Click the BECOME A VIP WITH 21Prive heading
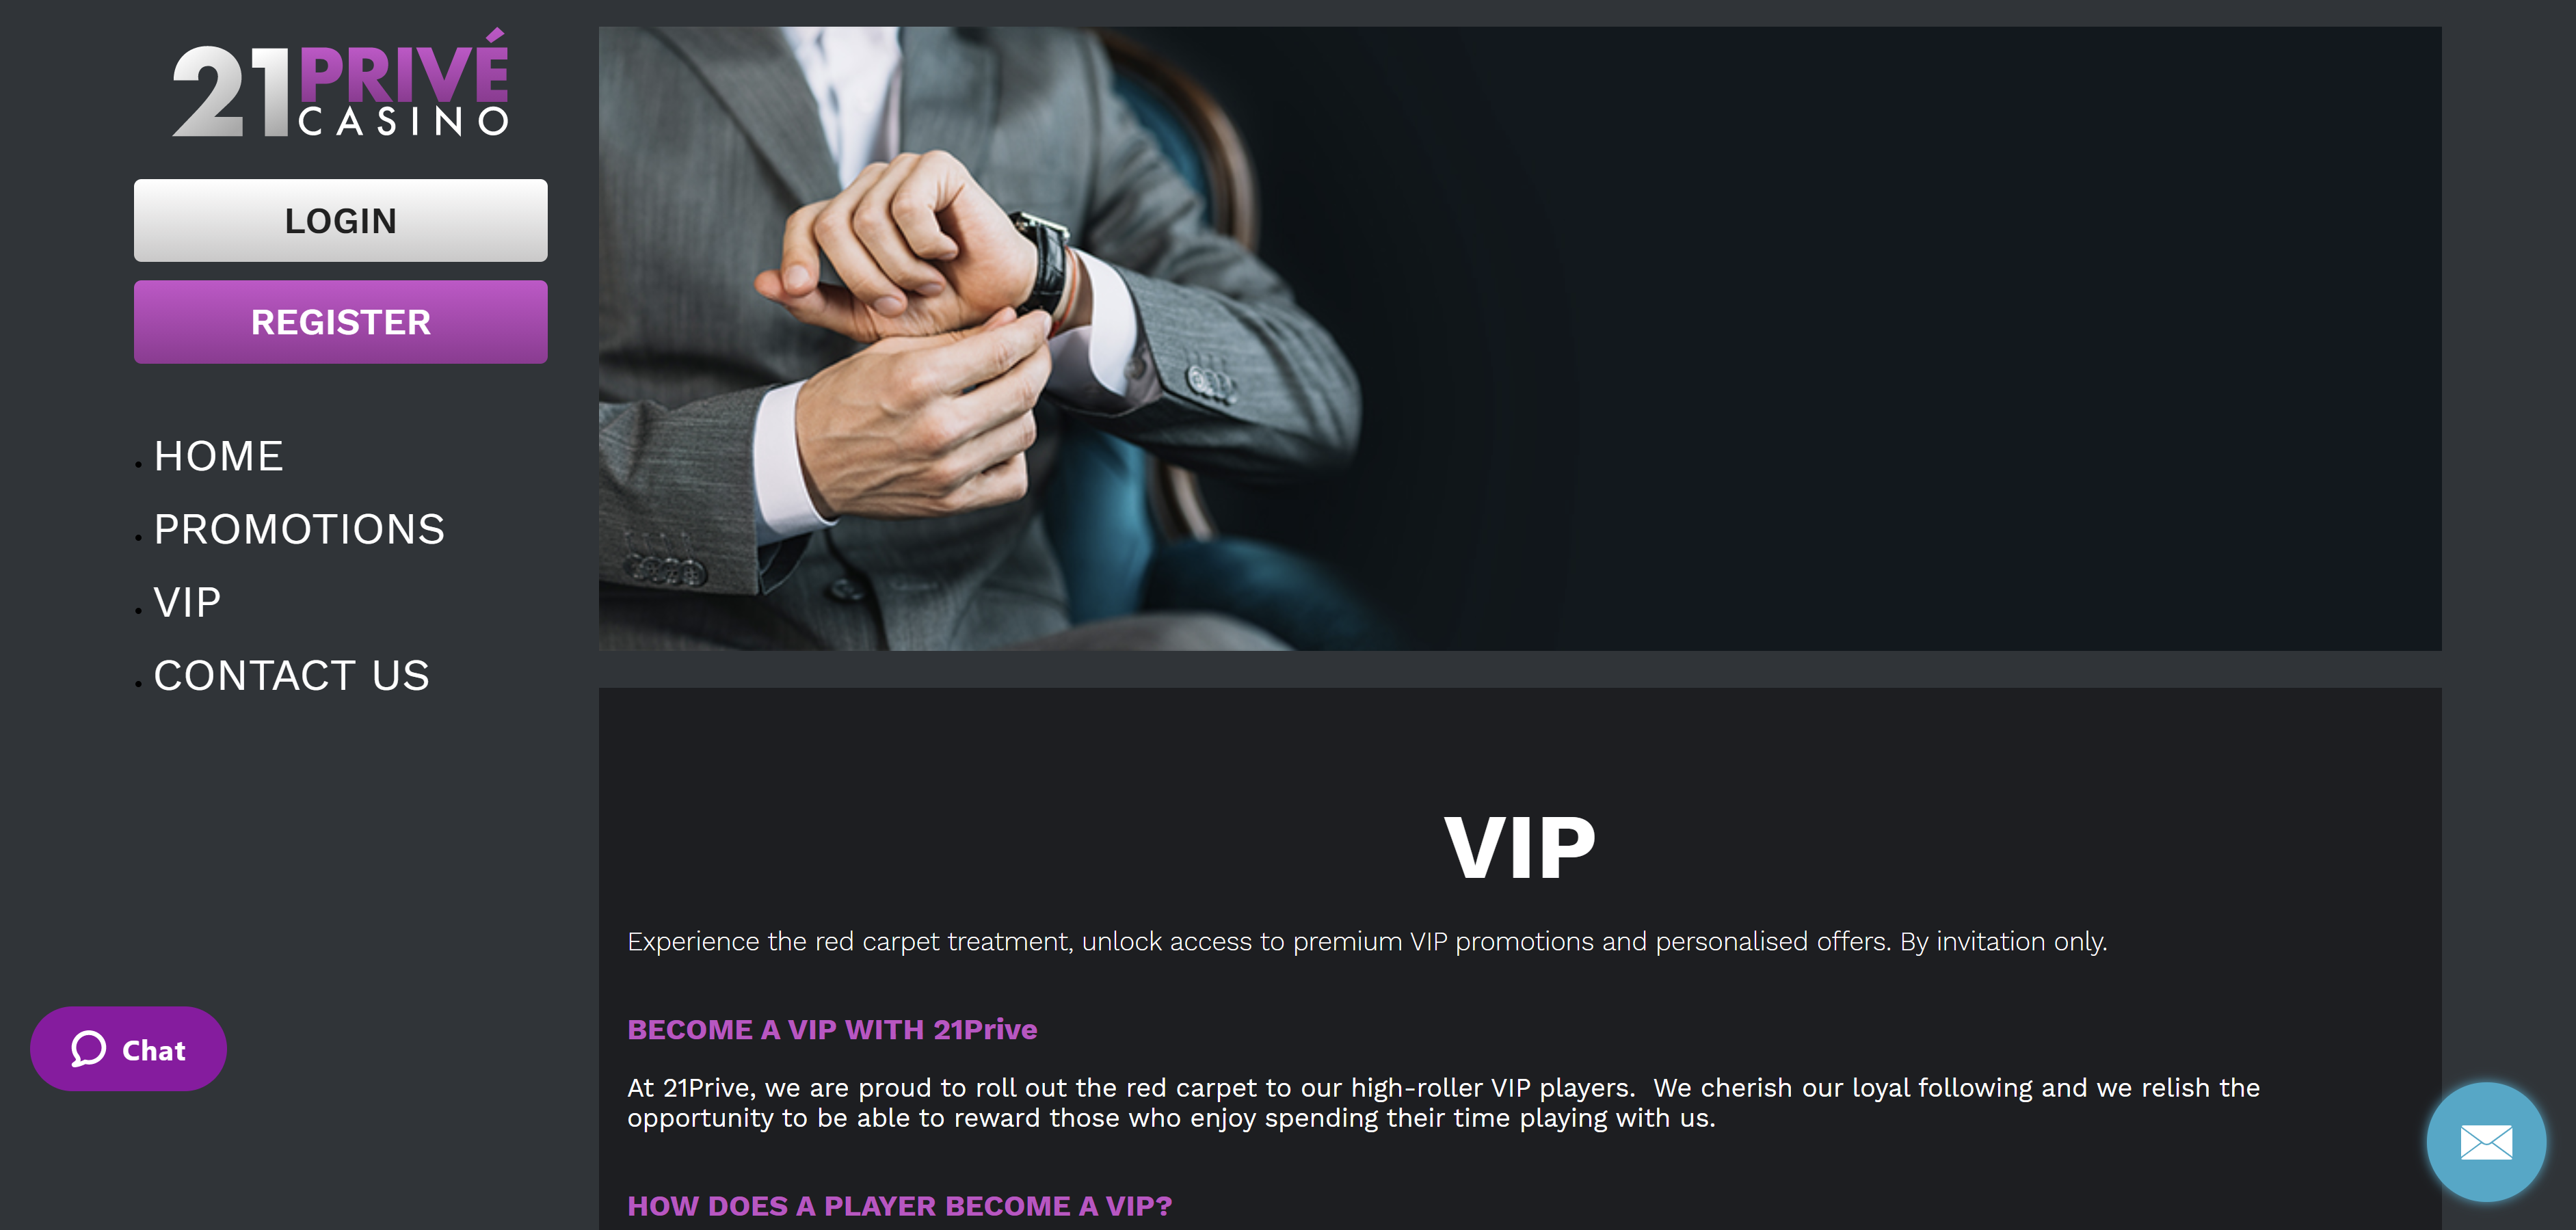Viewport: 2576px width, 1230px height. pyautogui.click(x=832, y=1029)
